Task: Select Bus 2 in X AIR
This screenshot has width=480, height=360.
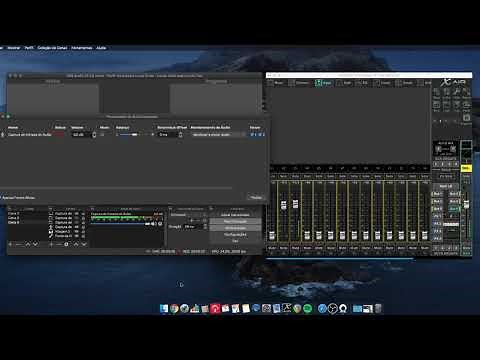Action: 454,194
